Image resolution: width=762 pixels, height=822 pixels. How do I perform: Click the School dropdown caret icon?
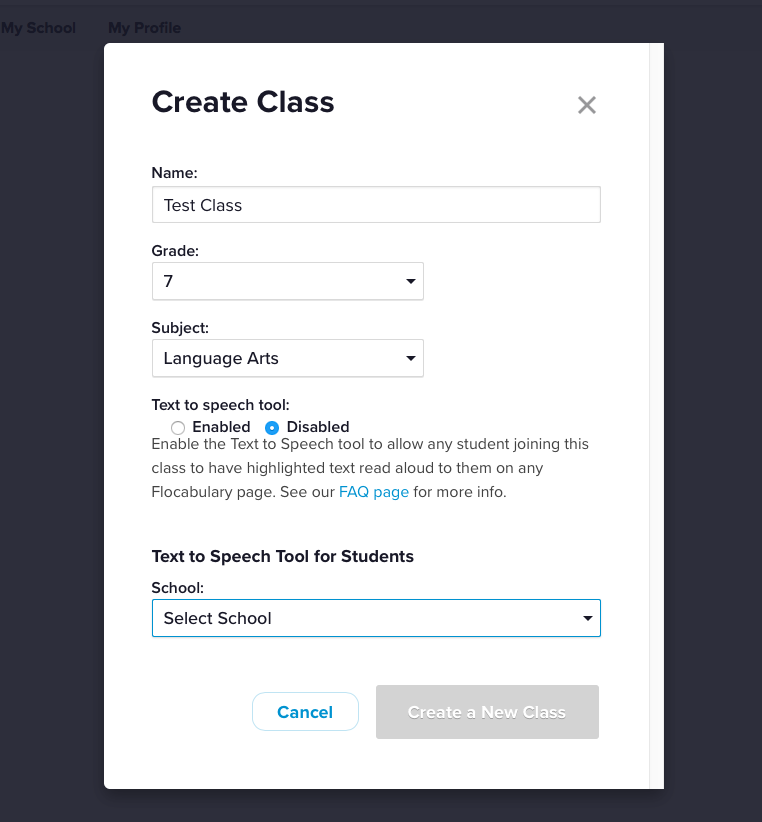588,619
